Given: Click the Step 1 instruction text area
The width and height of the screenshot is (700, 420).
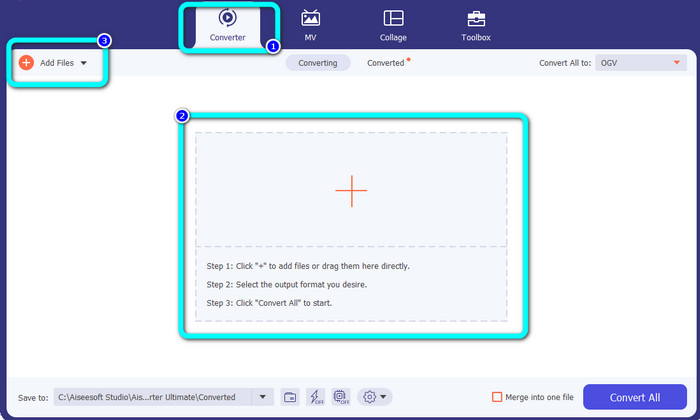Looking at the screenshot, I should click(x=308, y=266).
